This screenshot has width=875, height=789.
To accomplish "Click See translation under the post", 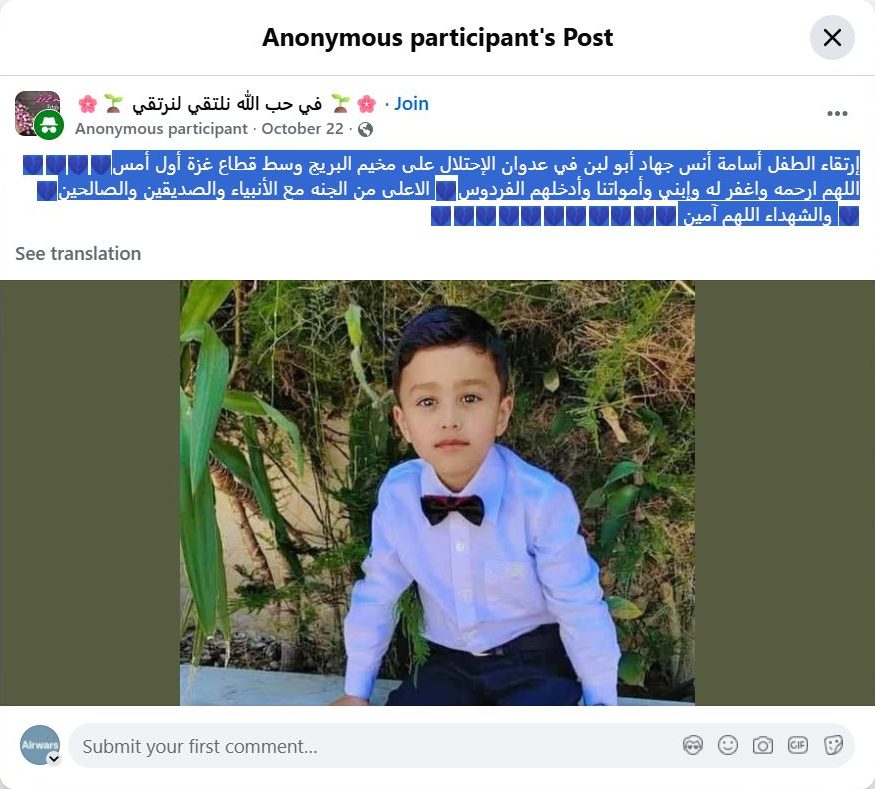I will coord(78,253).
